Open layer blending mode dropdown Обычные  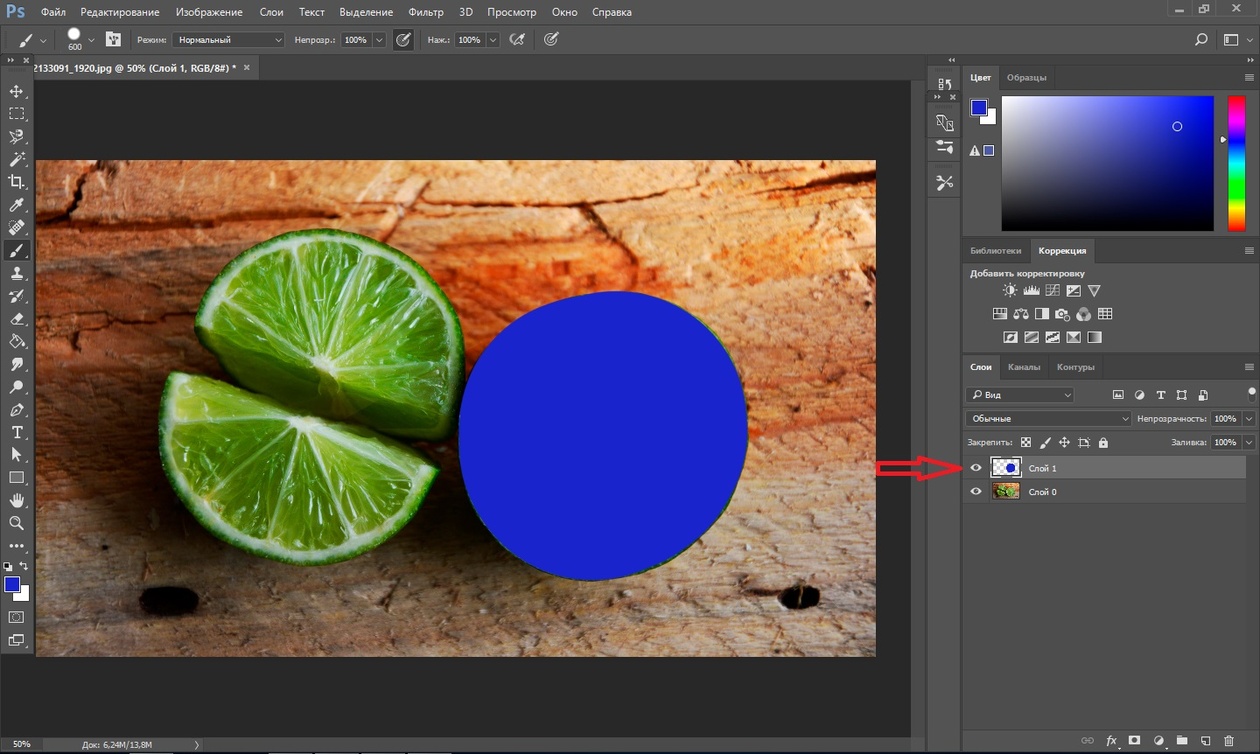(1048, 419)
